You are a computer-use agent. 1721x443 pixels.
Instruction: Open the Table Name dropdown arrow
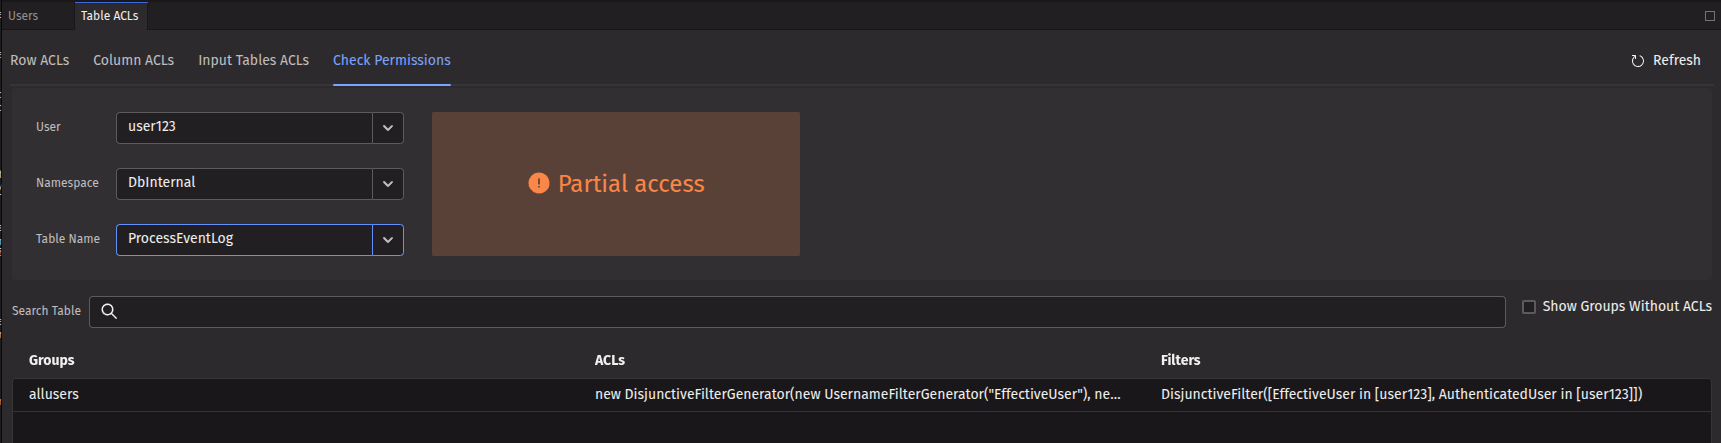click(388, 240)
